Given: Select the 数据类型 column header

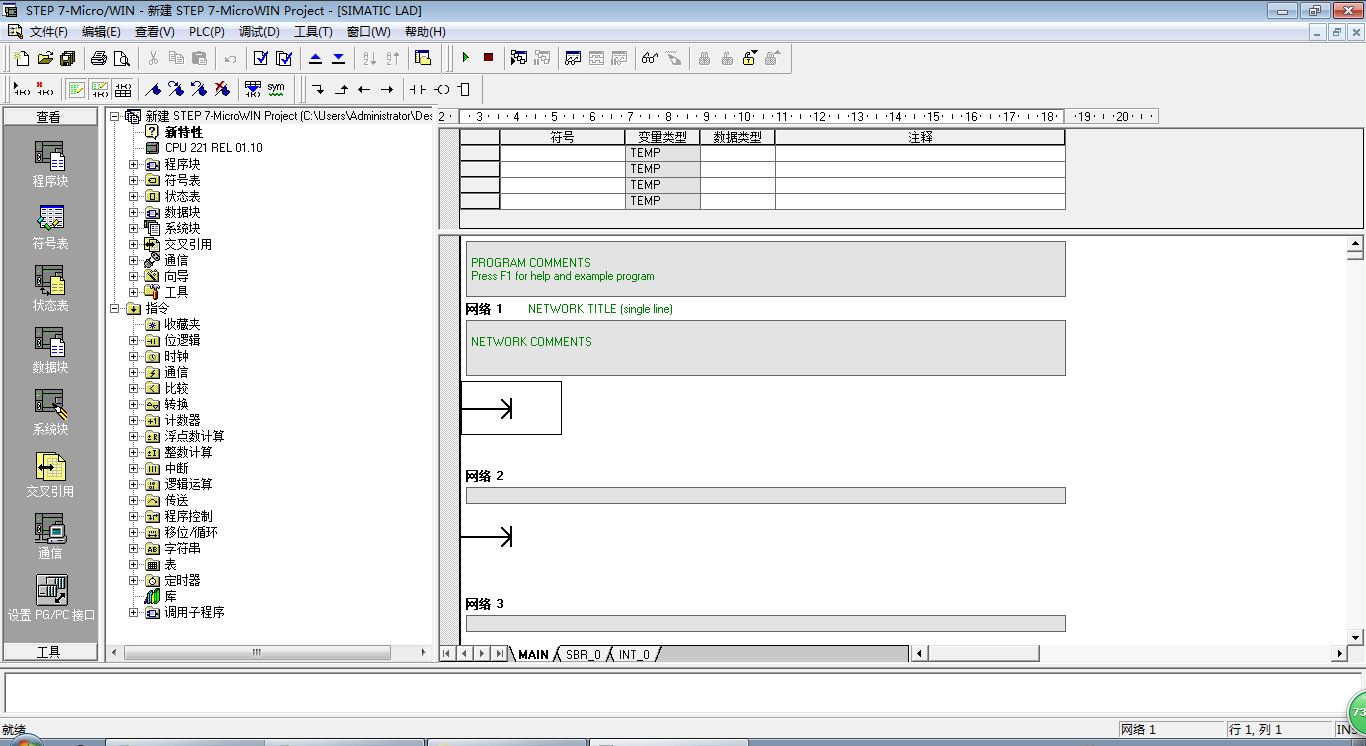Looking at the screenshot, I should (x=738, y=137).
